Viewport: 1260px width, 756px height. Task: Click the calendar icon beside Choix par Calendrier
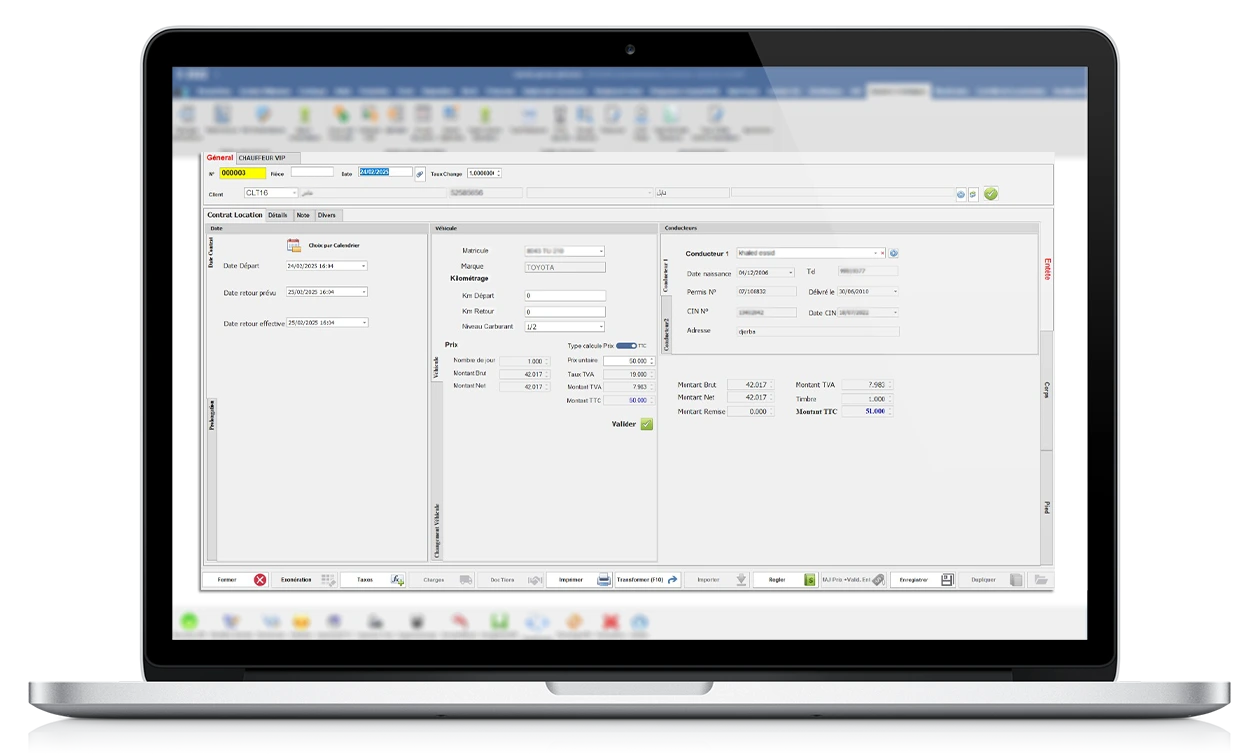point(294,245)
